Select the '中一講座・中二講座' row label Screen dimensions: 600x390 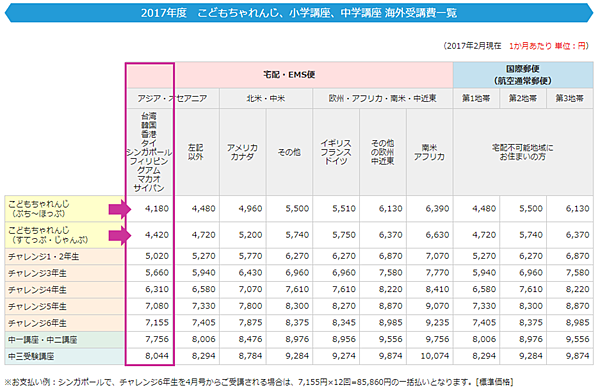(64, 339)
